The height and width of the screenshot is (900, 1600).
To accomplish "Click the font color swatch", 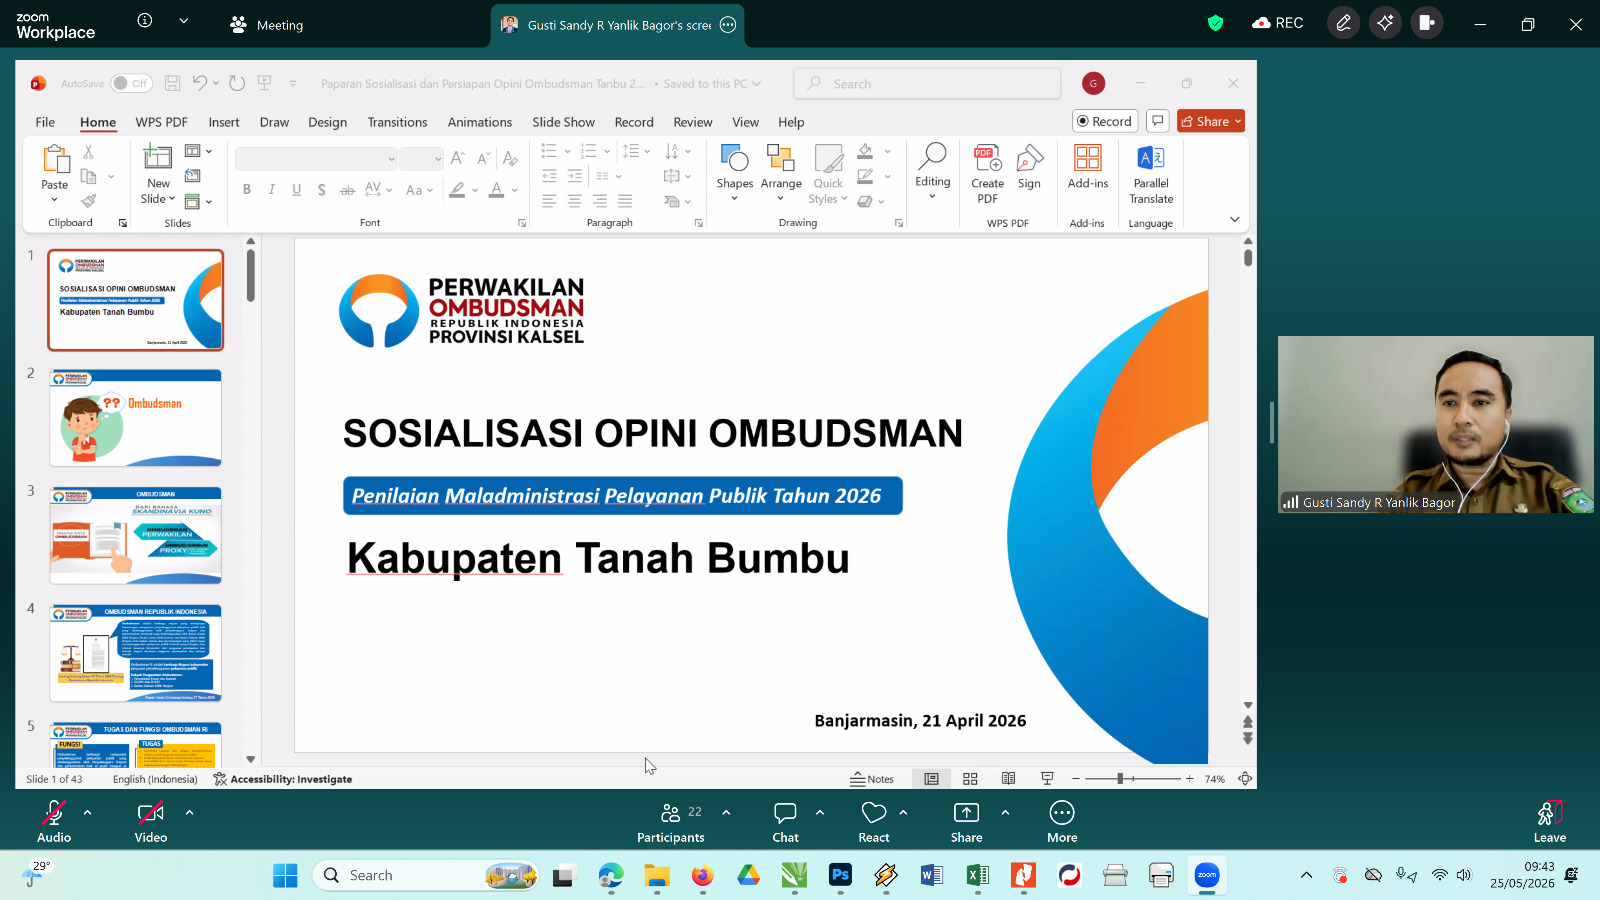I will click(x=496, y=190).
